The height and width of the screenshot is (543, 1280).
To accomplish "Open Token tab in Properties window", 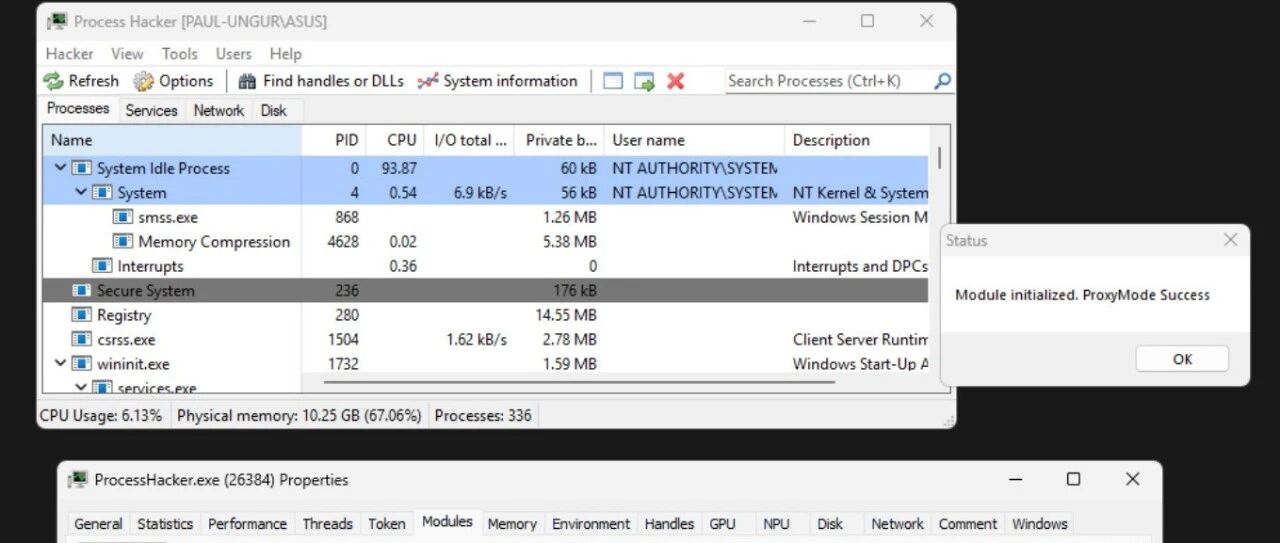I will pyautogui.click(x=386, y=524).
